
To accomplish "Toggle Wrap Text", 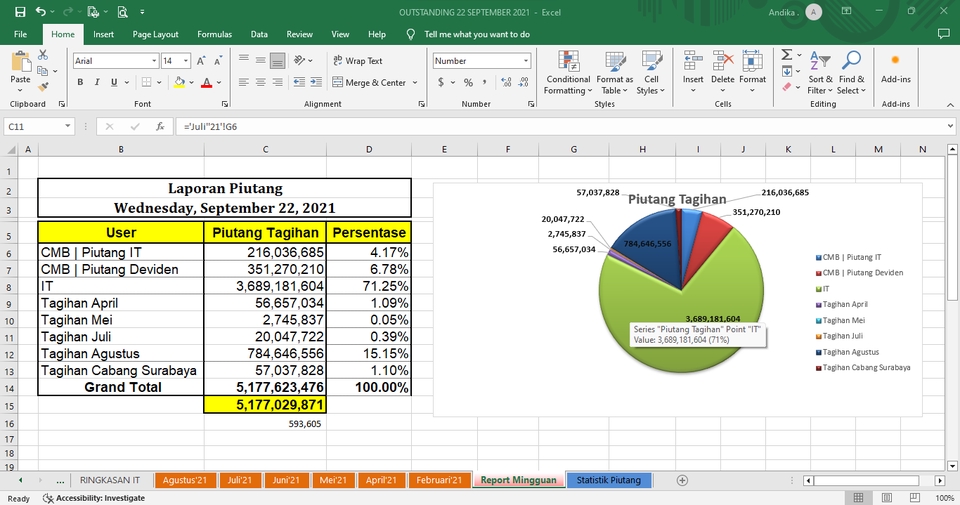I will 358,61.
